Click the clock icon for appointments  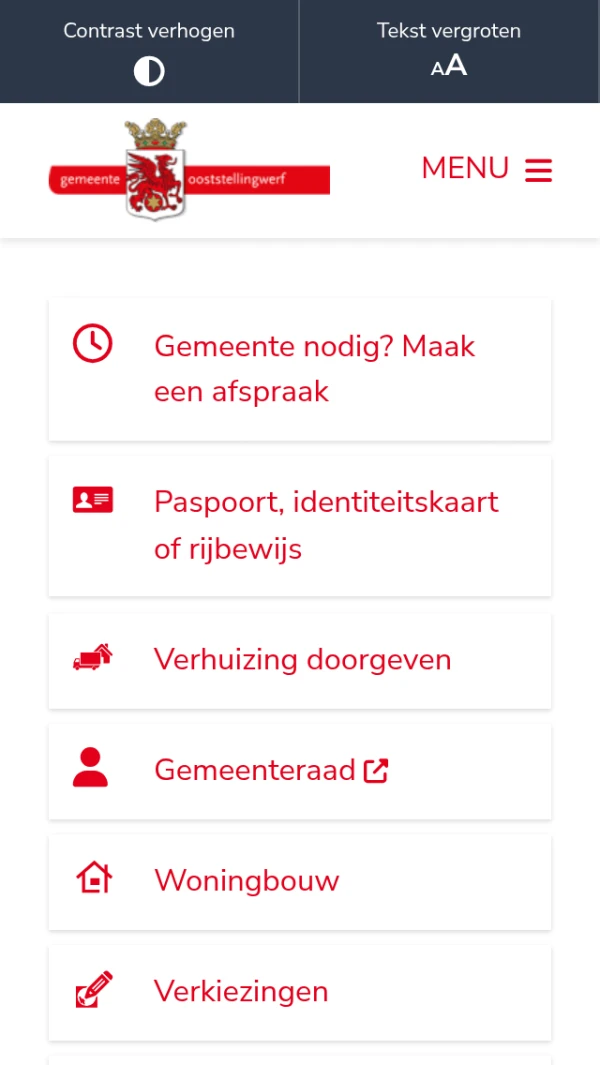click(92, 344)
